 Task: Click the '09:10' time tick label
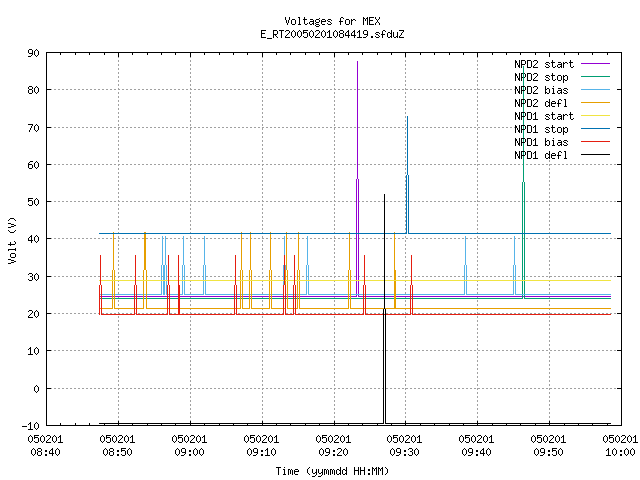coord(261,452)
